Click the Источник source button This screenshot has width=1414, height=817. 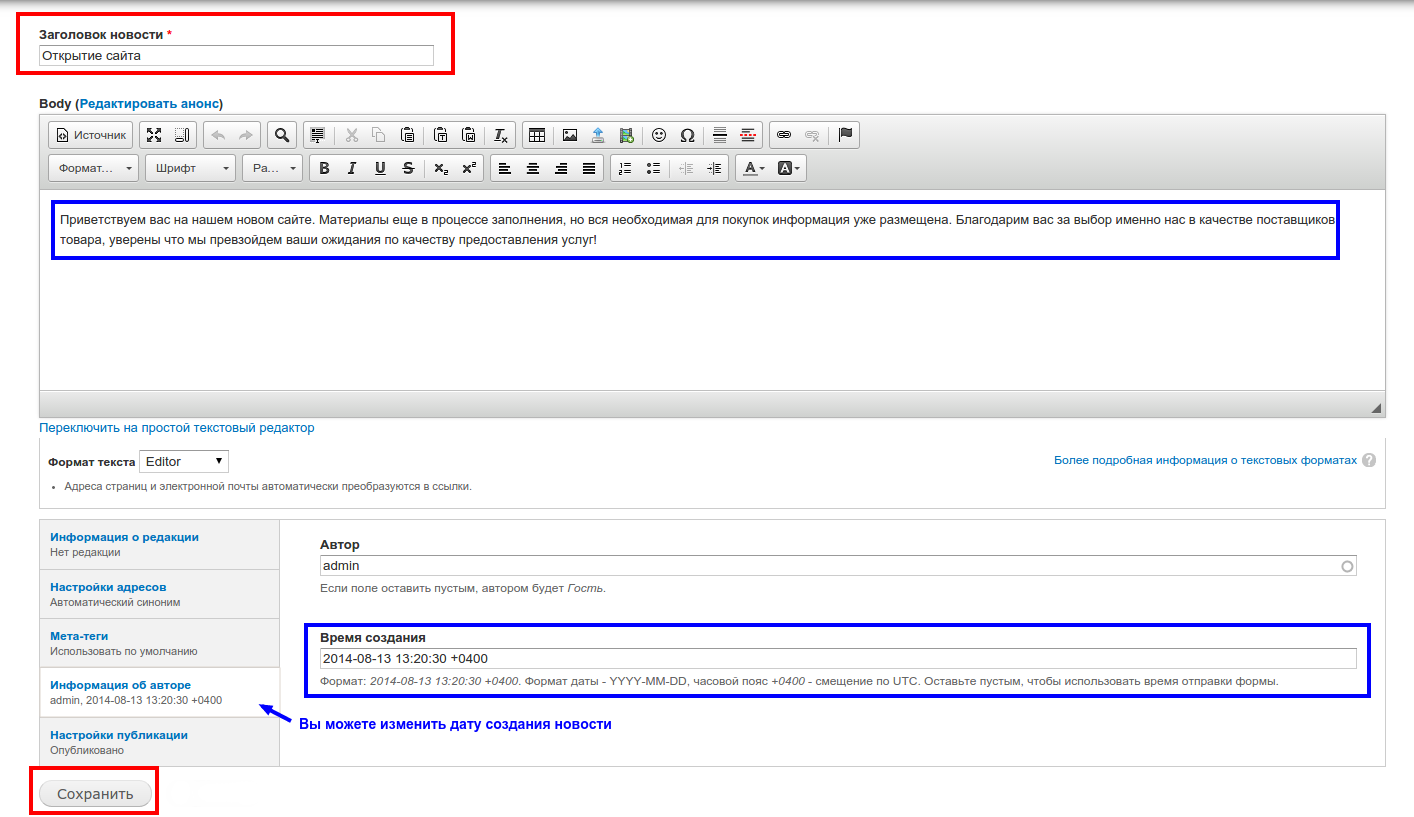[91, 135]
